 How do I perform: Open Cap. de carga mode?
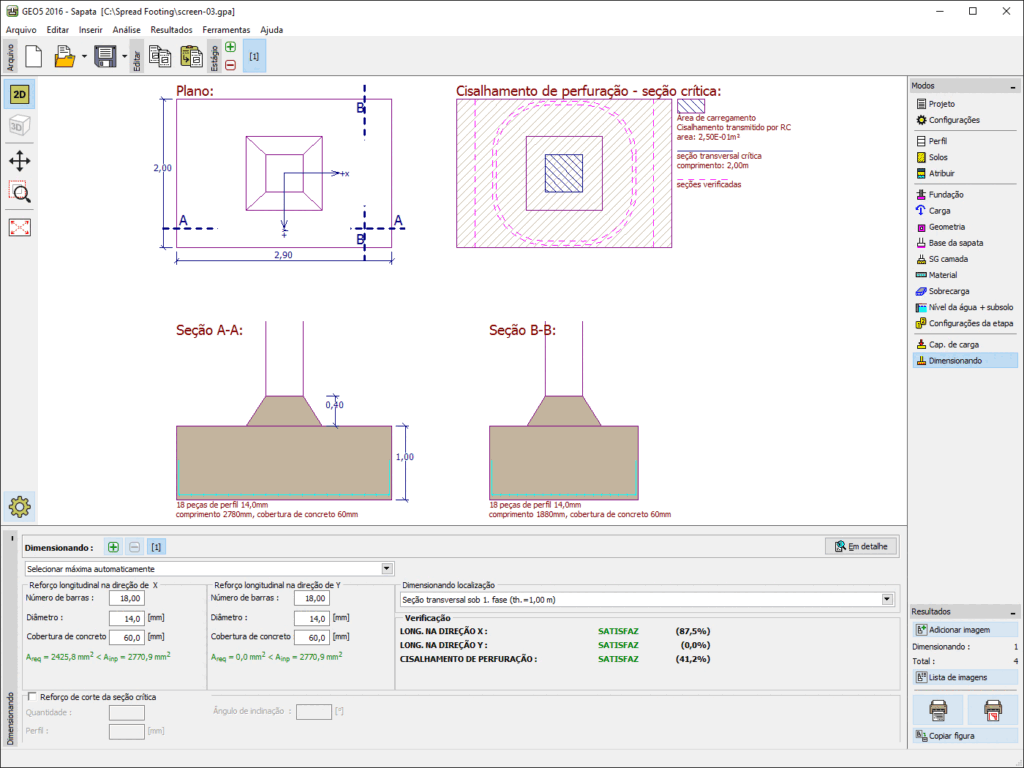coord(965,345)
